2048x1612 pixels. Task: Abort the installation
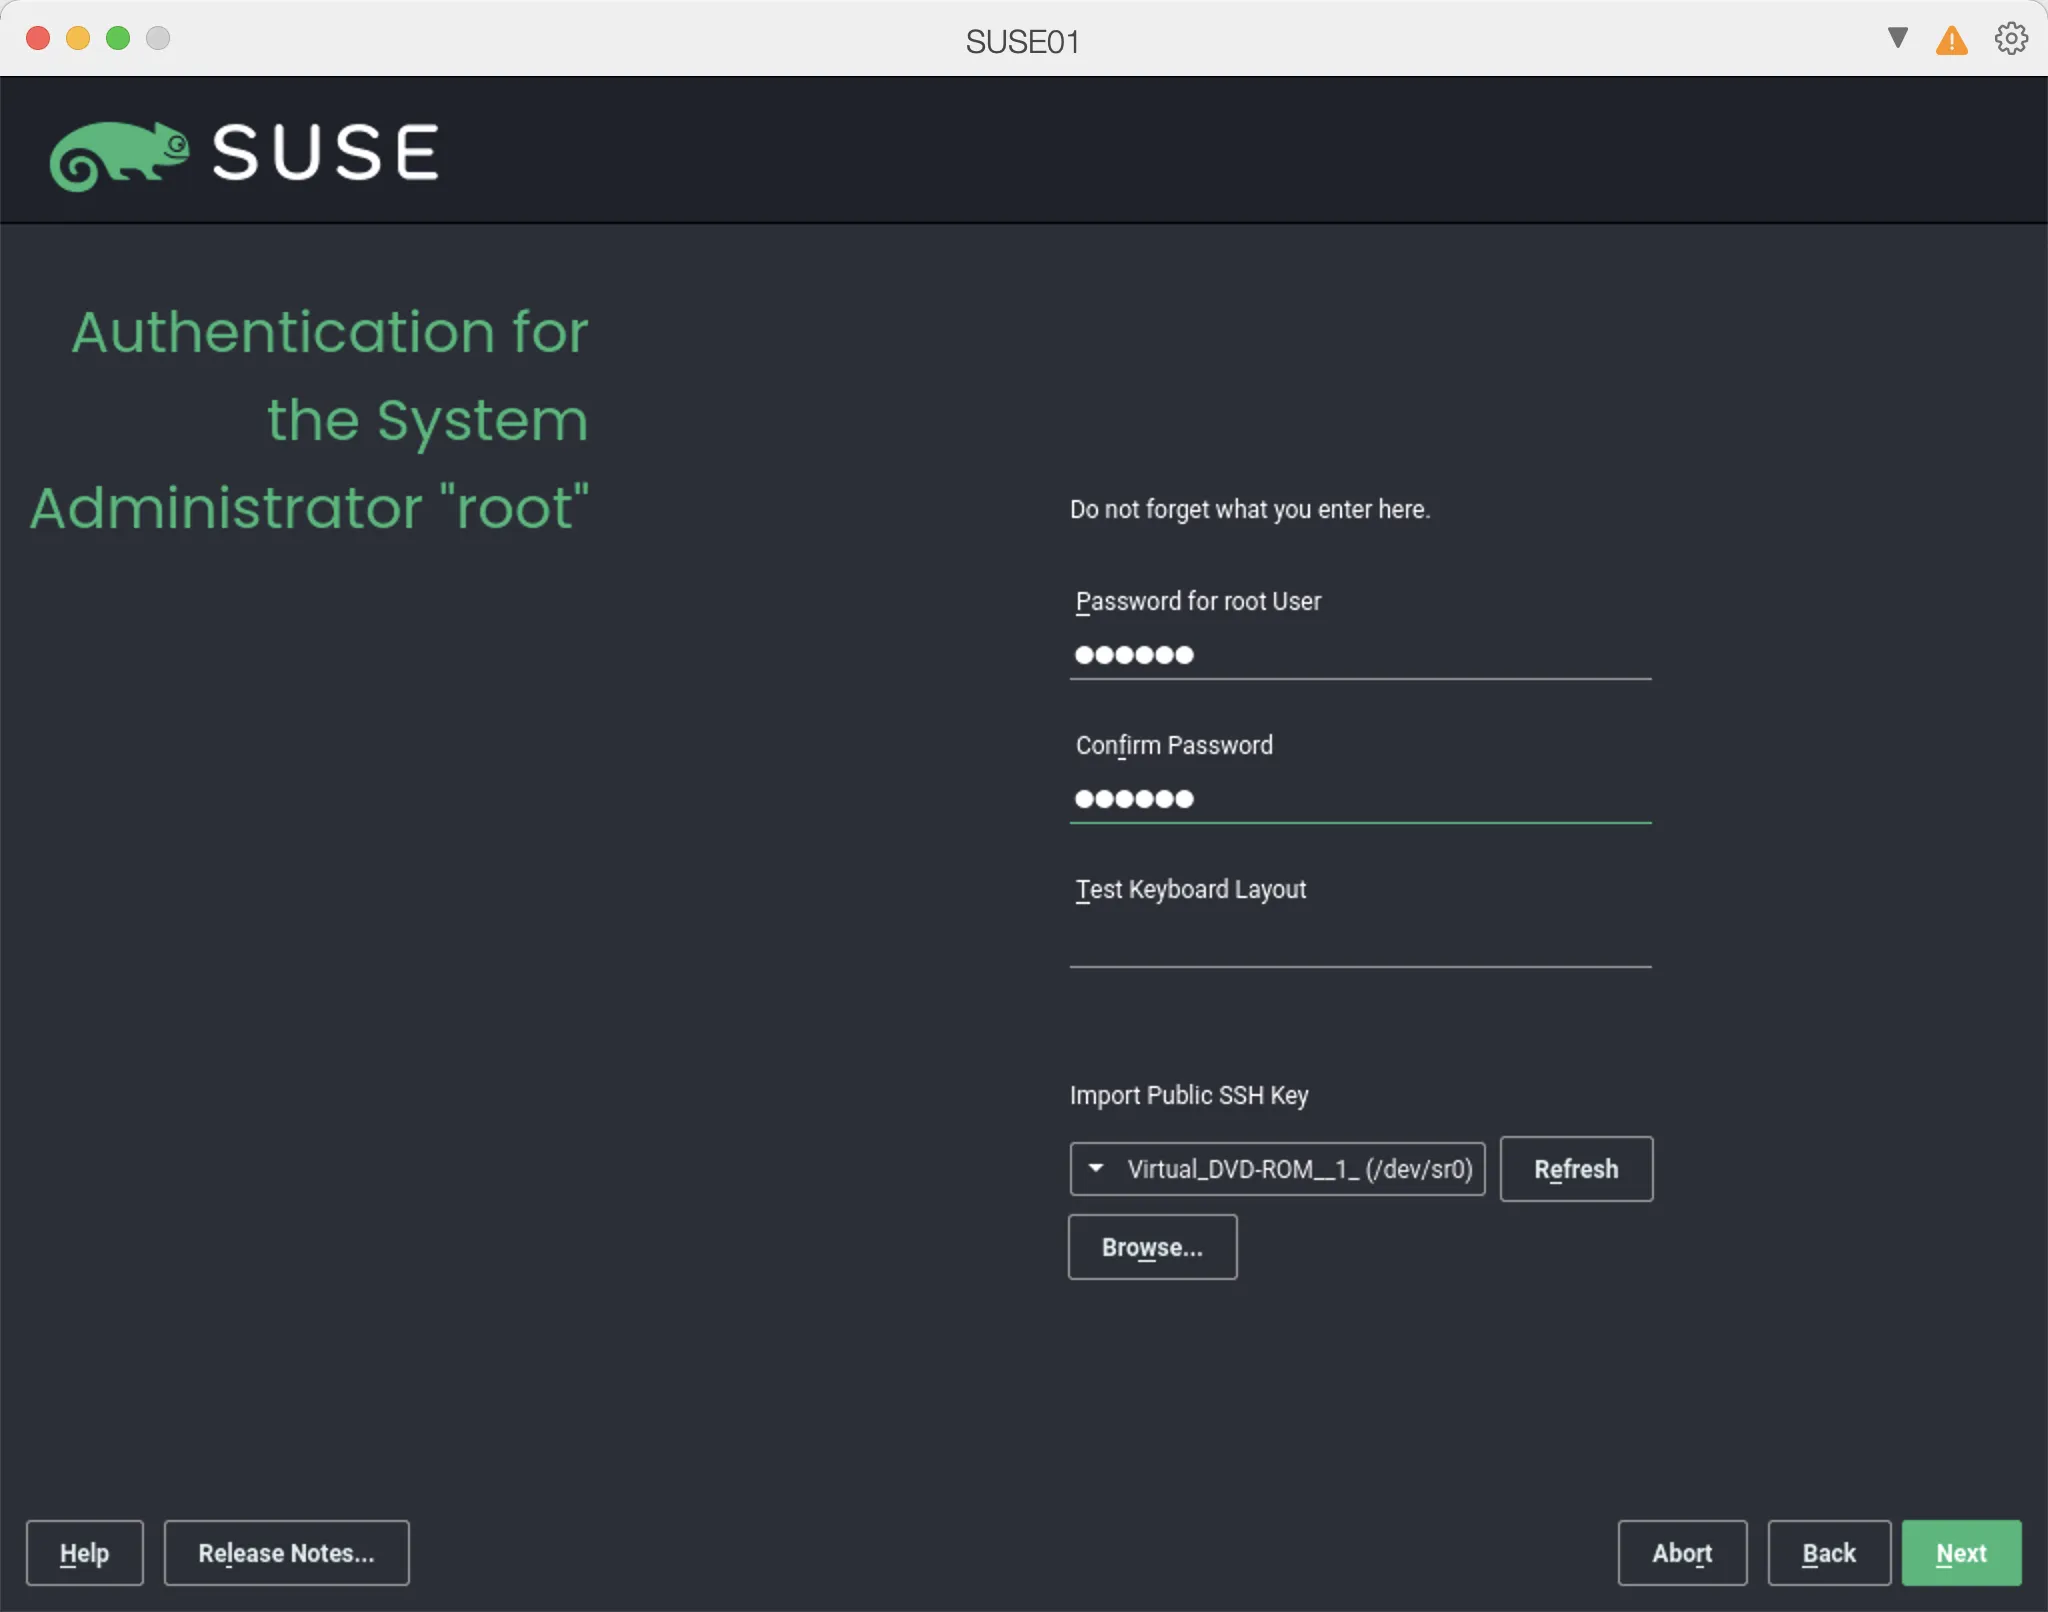coord(1682,1552)
